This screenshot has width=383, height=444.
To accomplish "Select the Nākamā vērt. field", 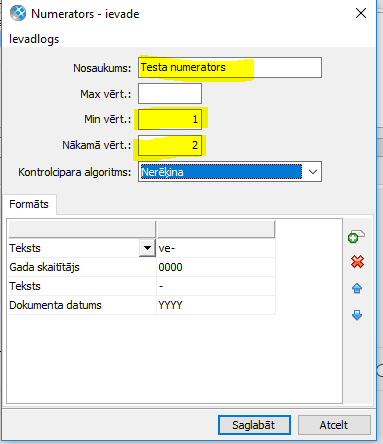I will pyautogui.click(x=170, y=145).
